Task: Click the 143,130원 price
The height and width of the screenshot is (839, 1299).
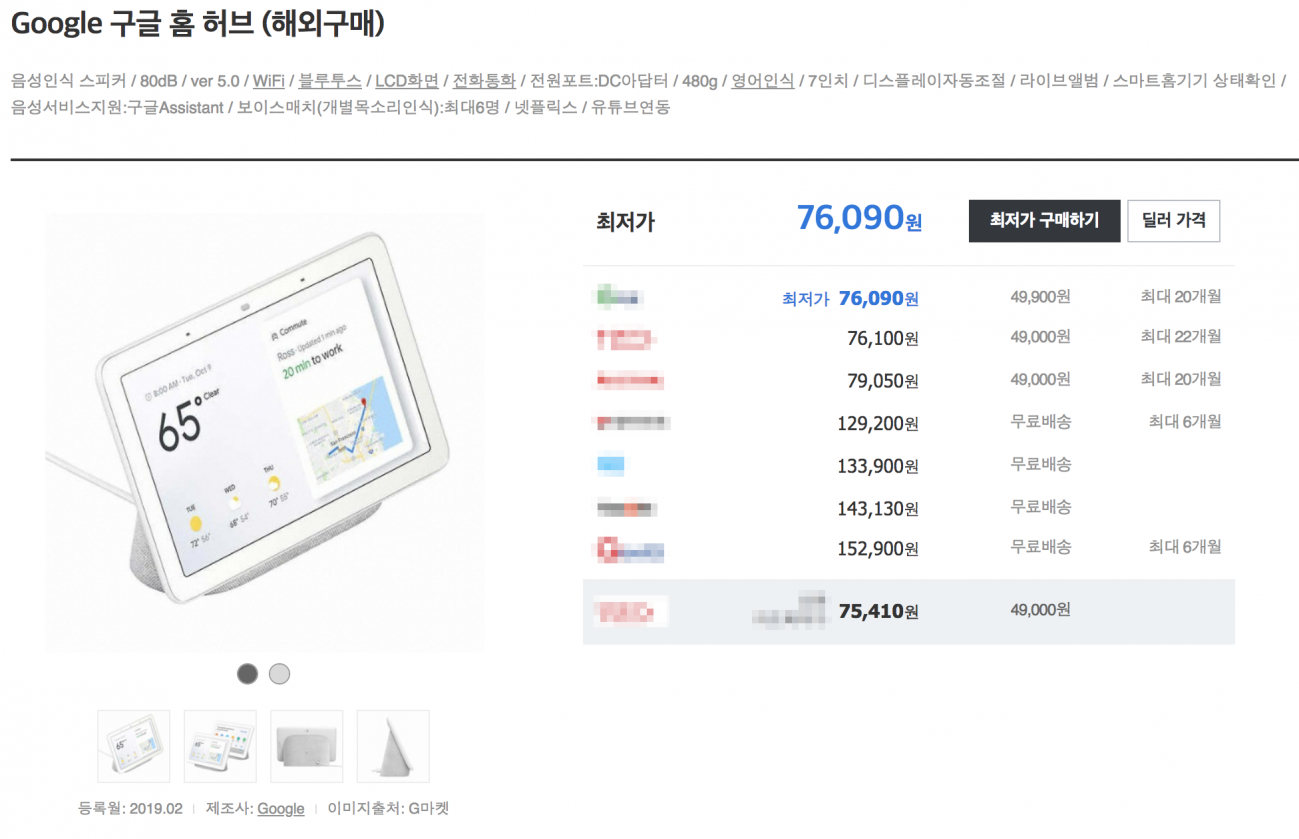Action: [x=878, y=508]
